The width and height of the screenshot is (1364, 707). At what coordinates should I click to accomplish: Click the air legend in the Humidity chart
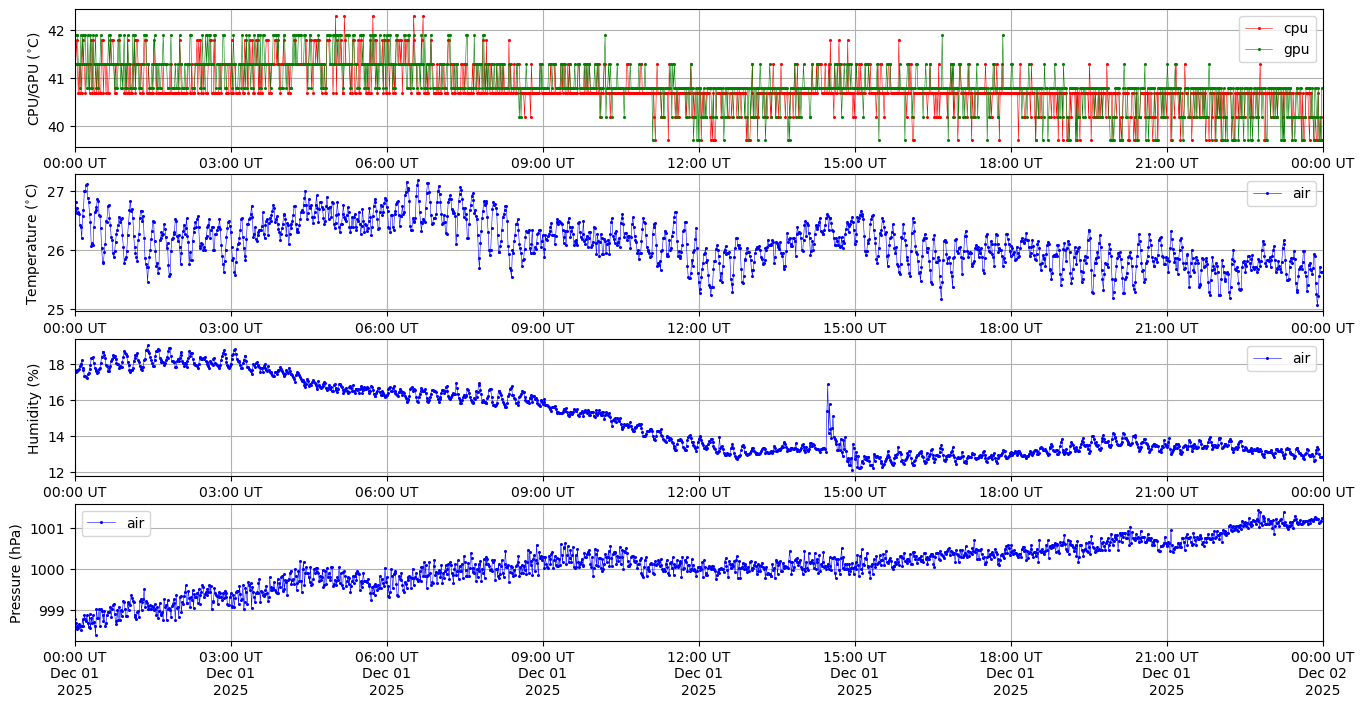(1301, 358)
